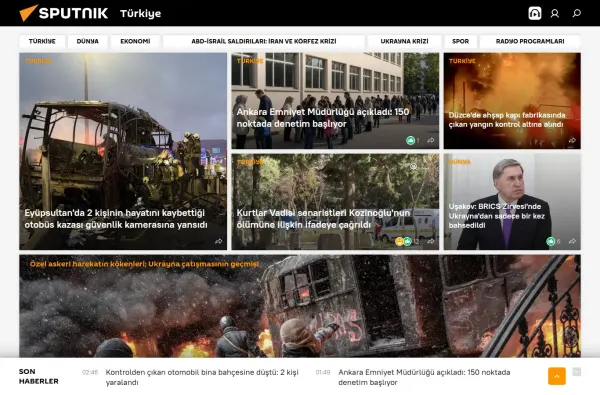Share the Eyüpsultan bus accident story

[x=218, y=241]
